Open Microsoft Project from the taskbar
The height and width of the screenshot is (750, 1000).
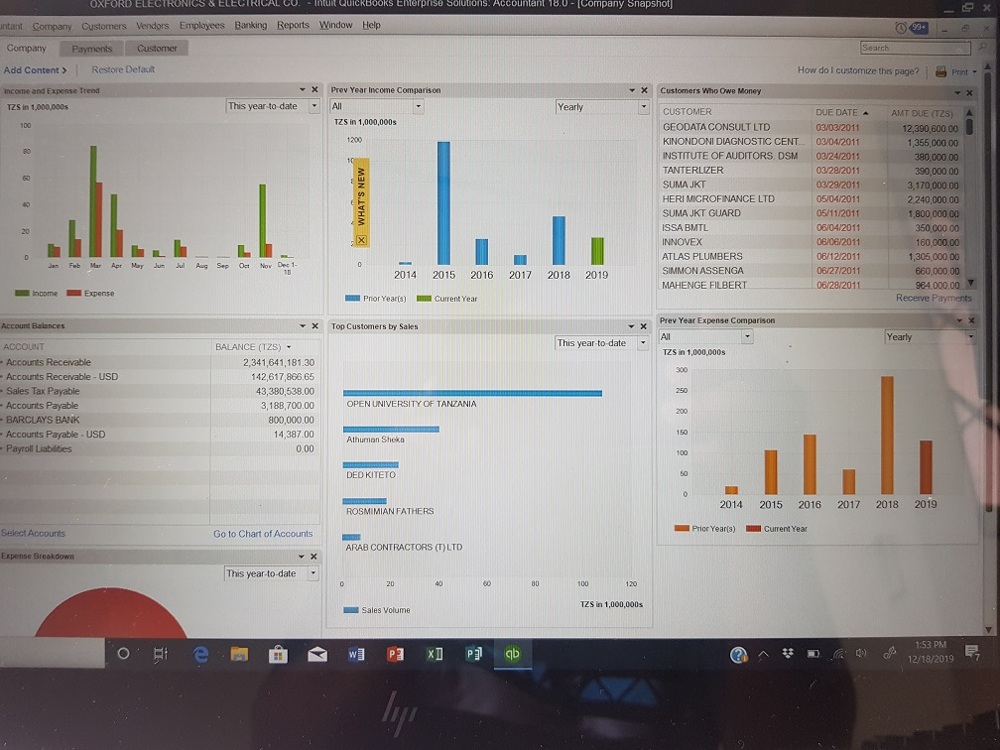pos(474,654)
